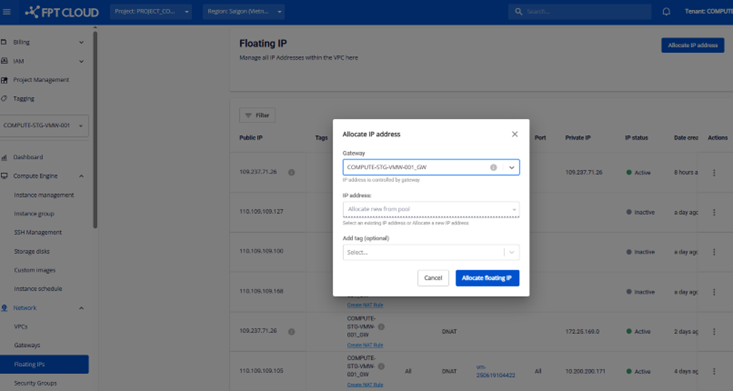Open Gateways in the Network menu
The image size is (733, 391).
(27, 345)
